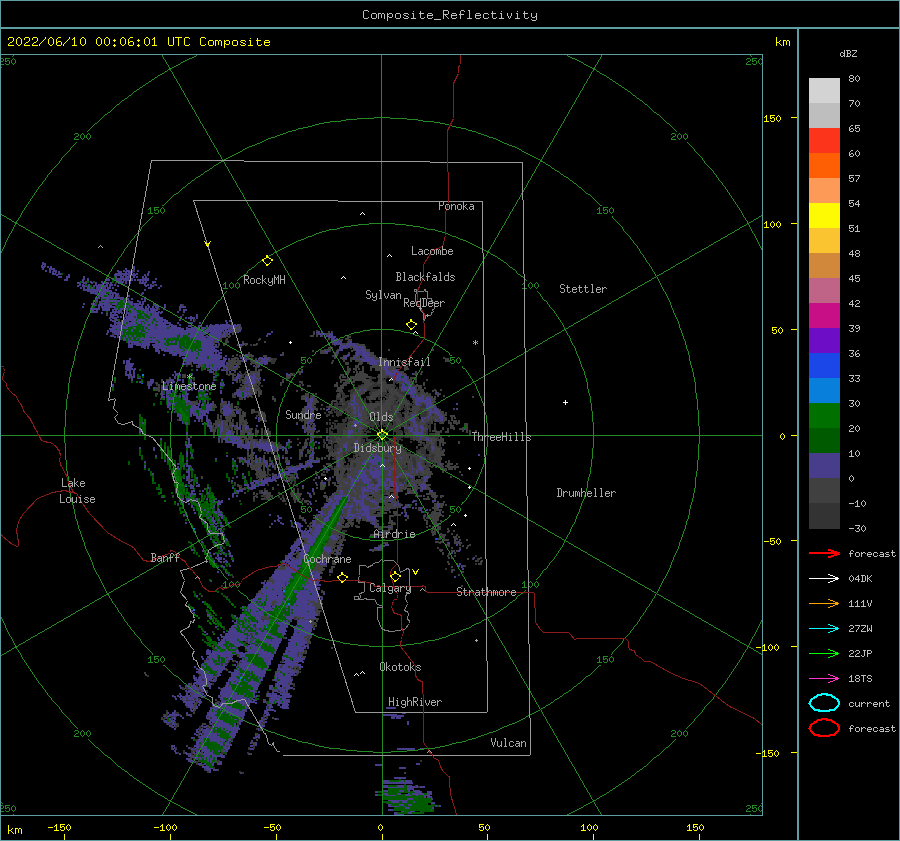Viewport: 900px width, 841px height.
Task: Click the yellow diamond marker near RockyMH
Action: [x=267, y=261]
